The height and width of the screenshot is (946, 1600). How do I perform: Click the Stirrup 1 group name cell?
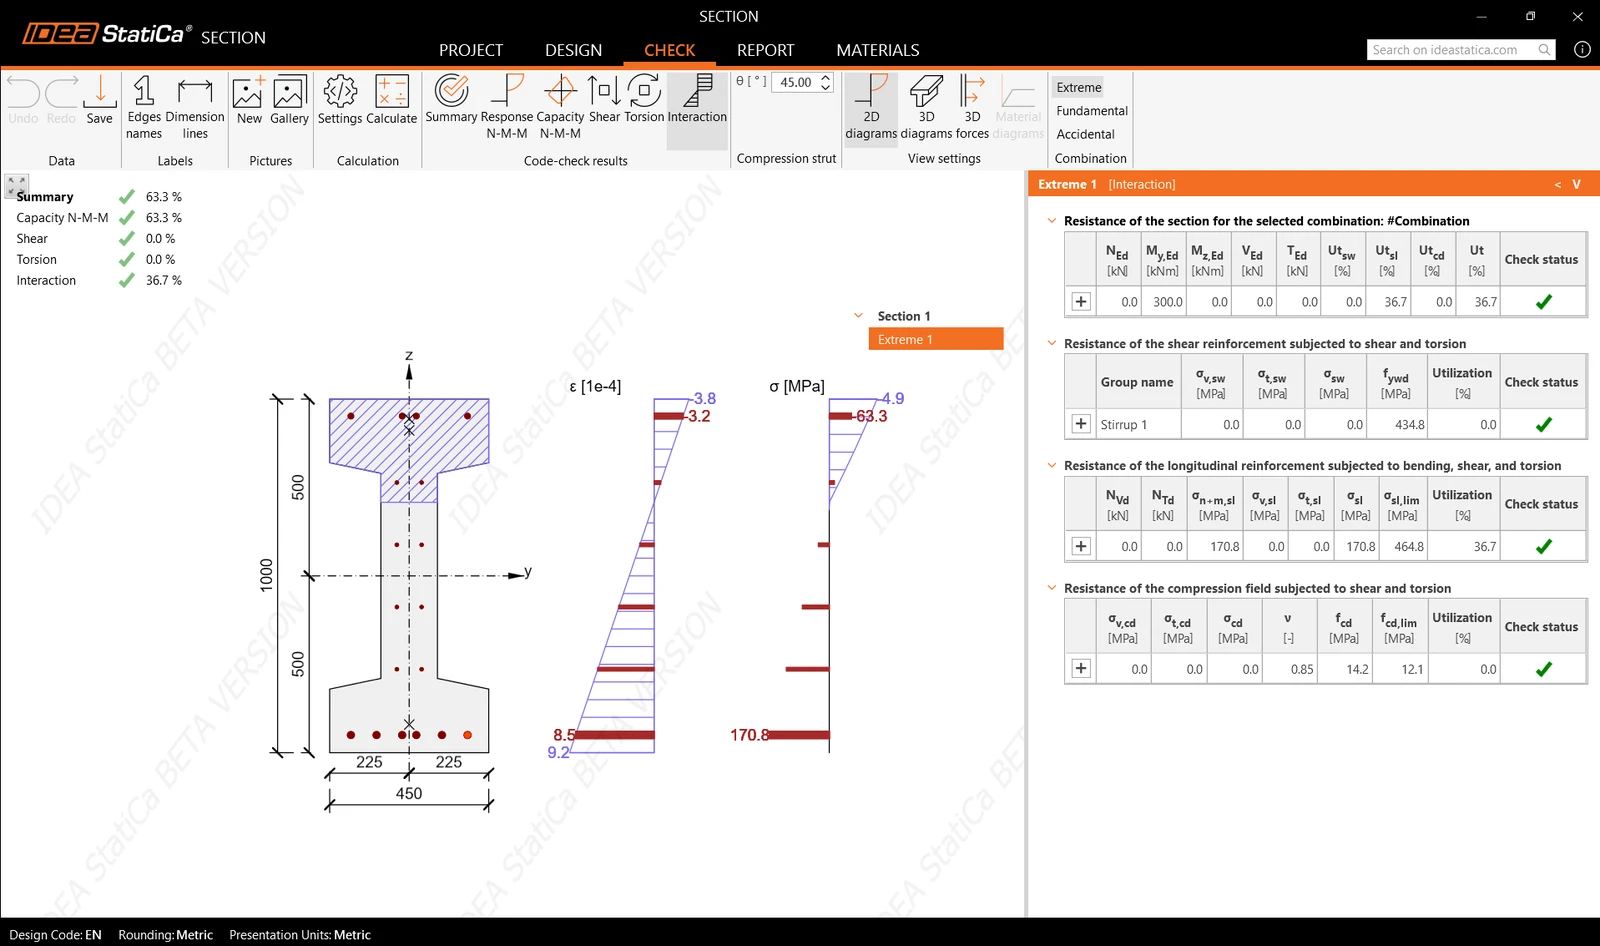[1138, 424]
